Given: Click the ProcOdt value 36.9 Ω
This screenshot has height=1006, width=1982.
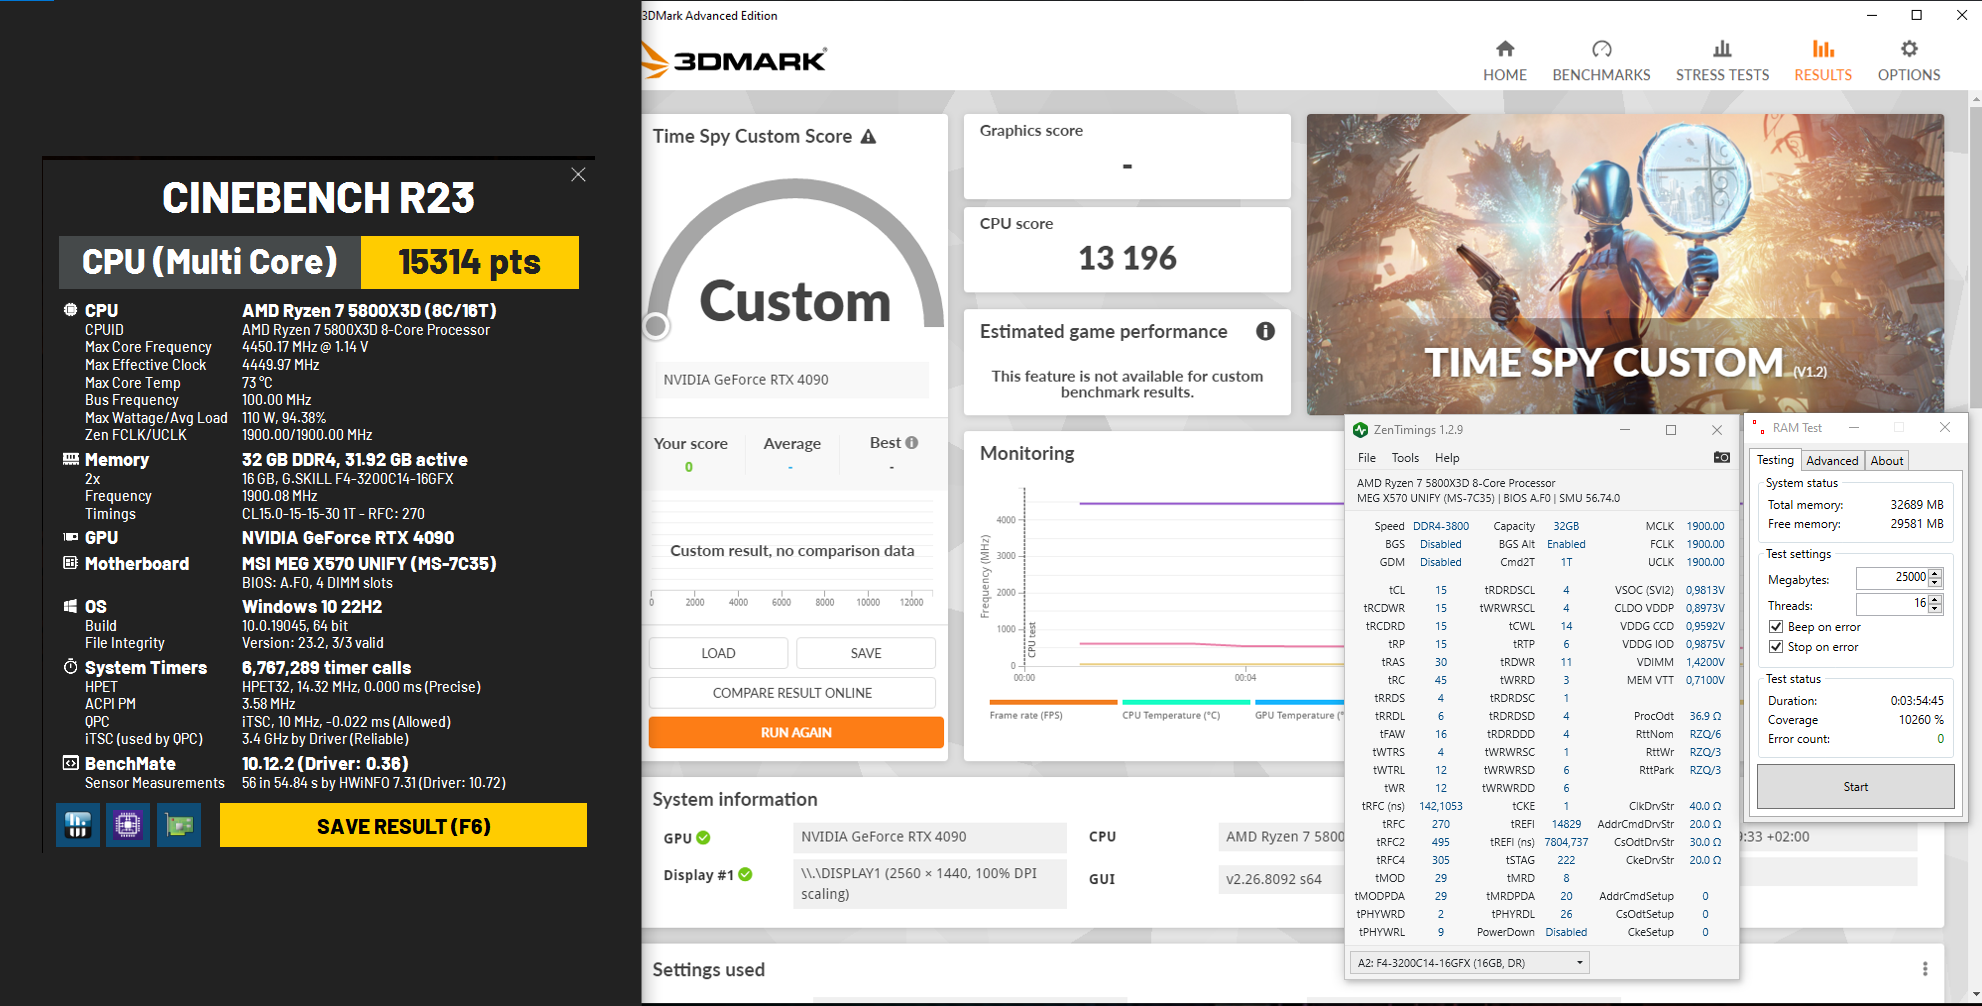Looking at the screenshot, I should 1705,716.
